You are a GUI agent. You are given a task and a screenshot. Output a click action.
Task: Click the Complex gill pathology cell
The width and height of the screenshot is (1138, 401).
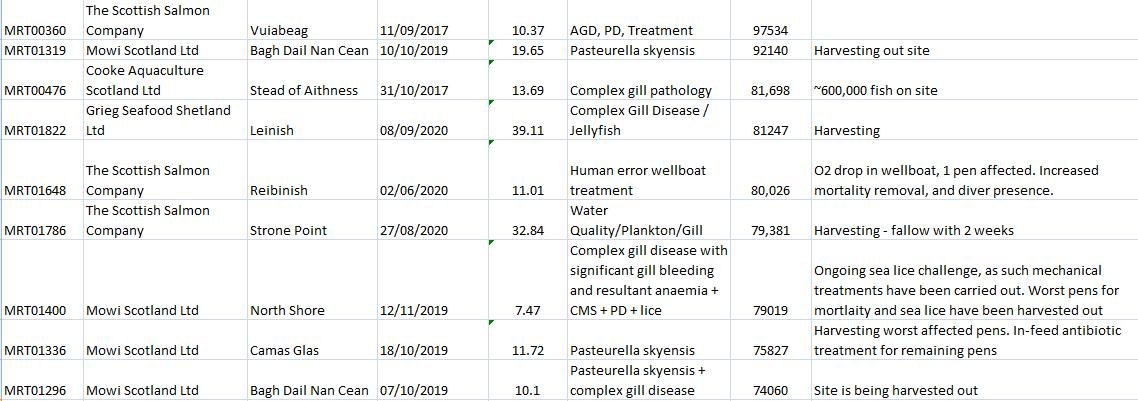point(640,90)
